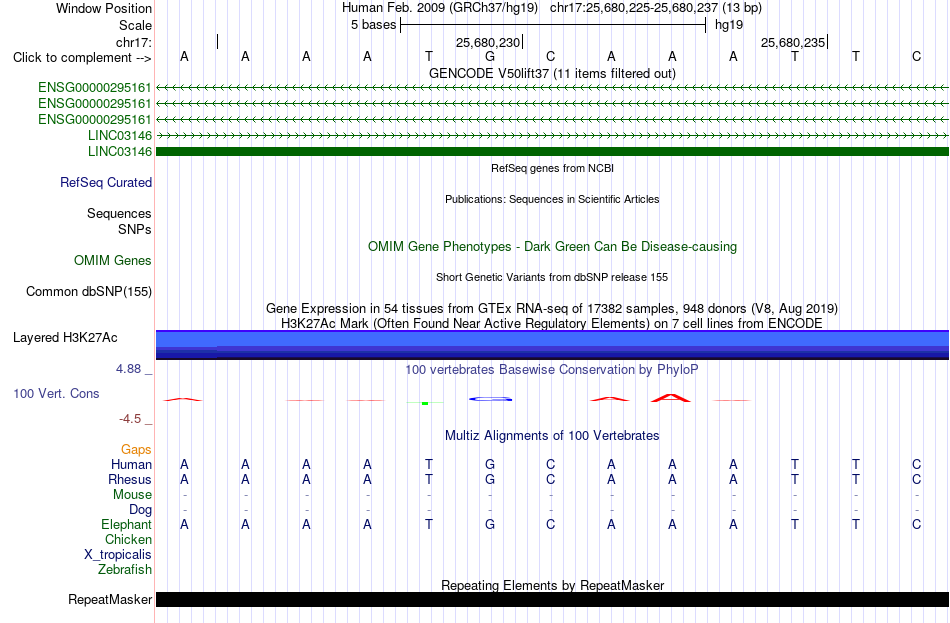Click the H3K27Ac Mark ENCODE title
Viewport: 950px width, 623px height.
coord(552,324)
